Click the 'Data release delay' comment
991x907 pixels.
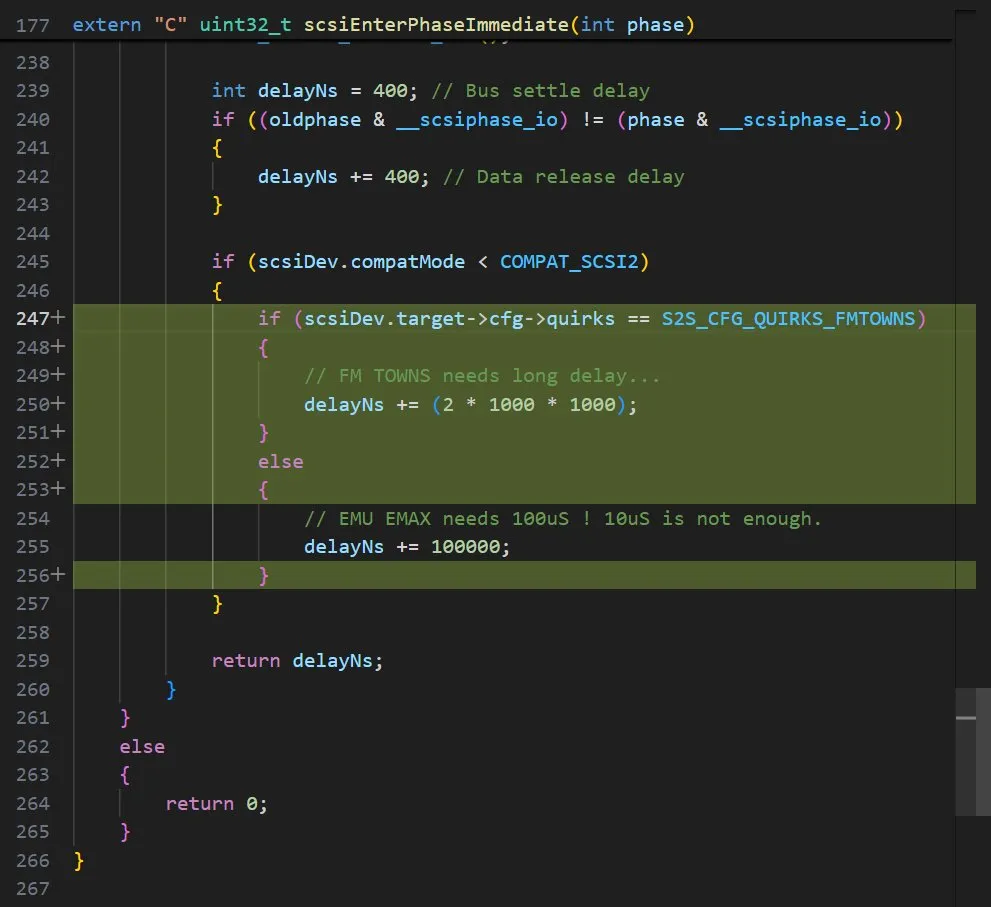point(563,176)
